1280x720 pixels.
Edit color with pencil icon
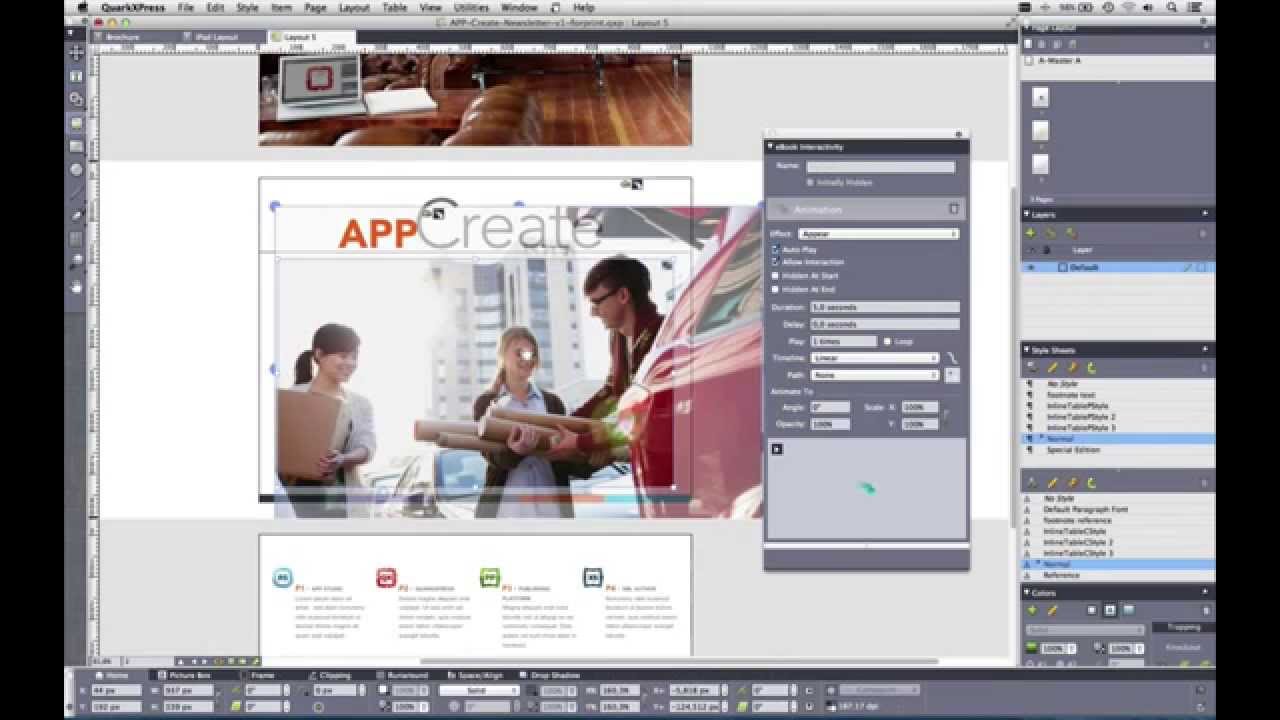(x=1053, y=609)
